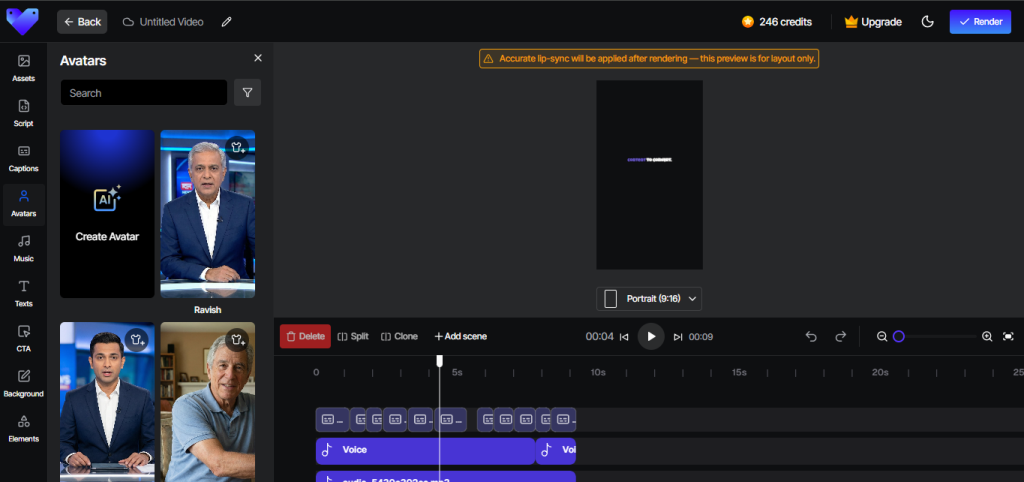Click the lip-sync warning banner
The image size is (1024, 482).
[648, 59]
